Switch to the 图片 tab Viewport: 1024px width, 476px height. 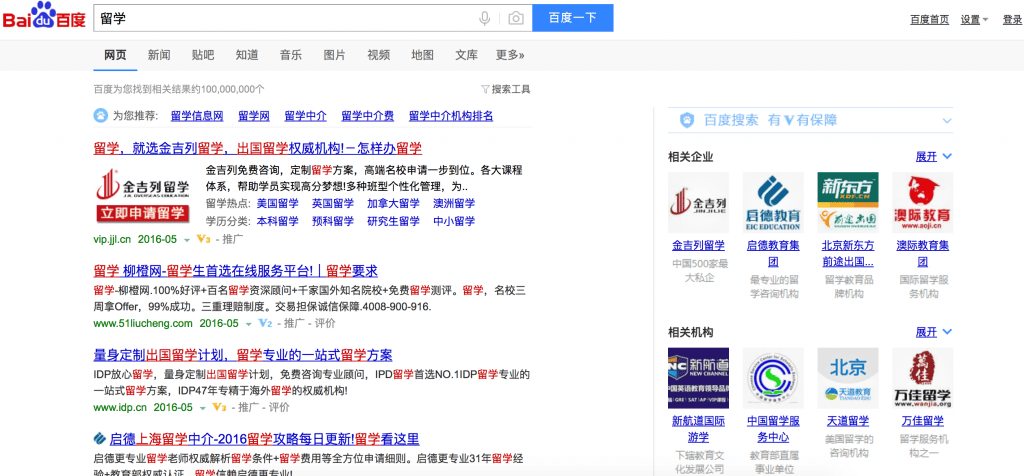click(x=334, y=55)
